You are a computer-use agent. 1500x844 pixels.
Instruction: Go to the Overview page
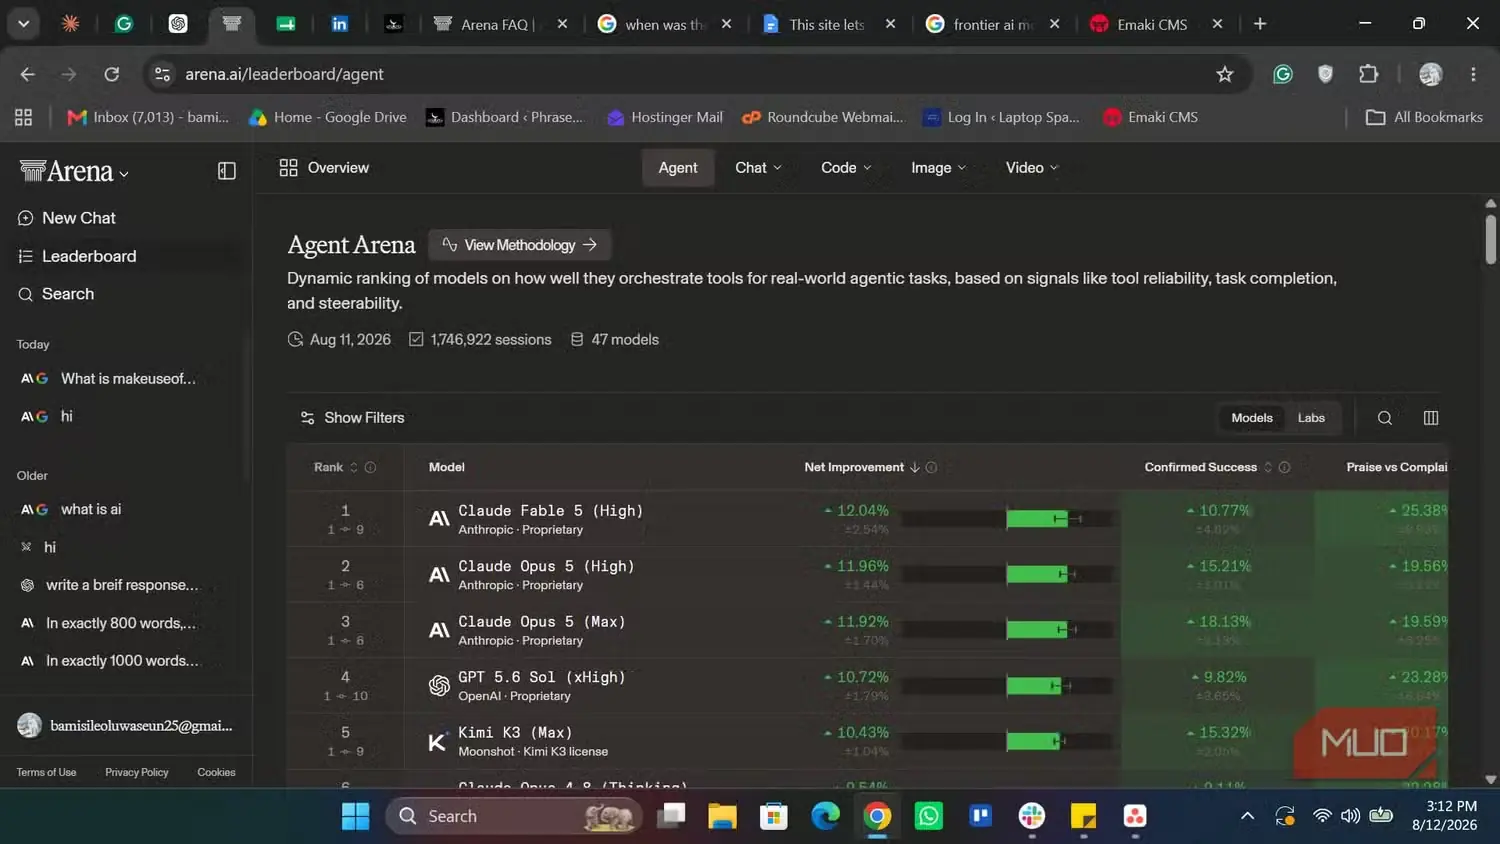[324, 168]
